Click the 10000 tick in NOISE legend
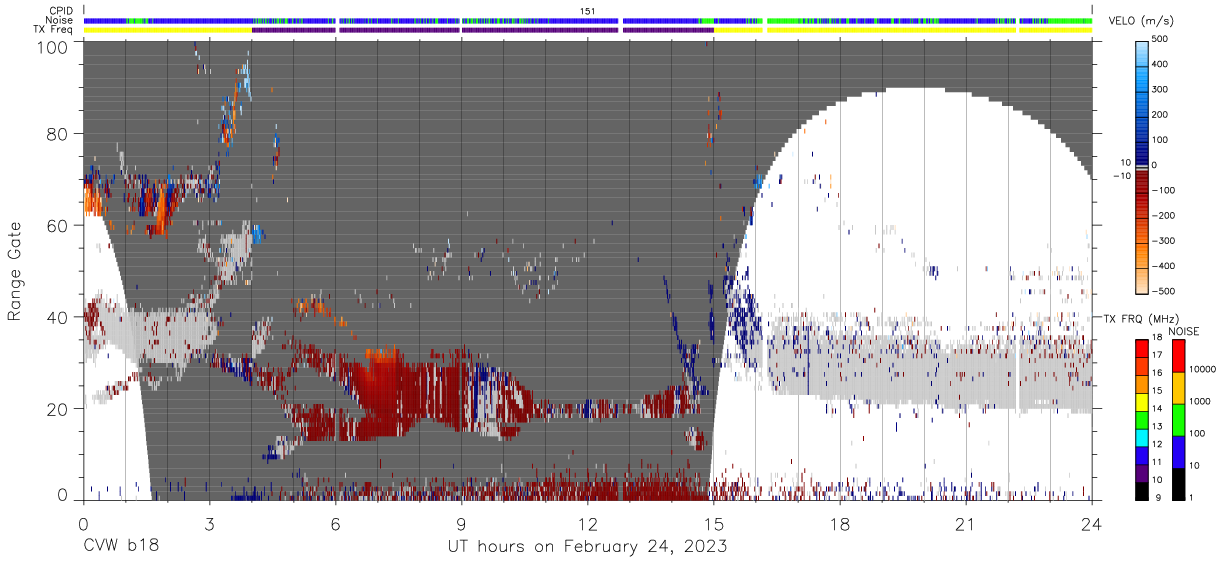The height and width of the screenshot is (567, 1228). click(x=1203, y=369)
